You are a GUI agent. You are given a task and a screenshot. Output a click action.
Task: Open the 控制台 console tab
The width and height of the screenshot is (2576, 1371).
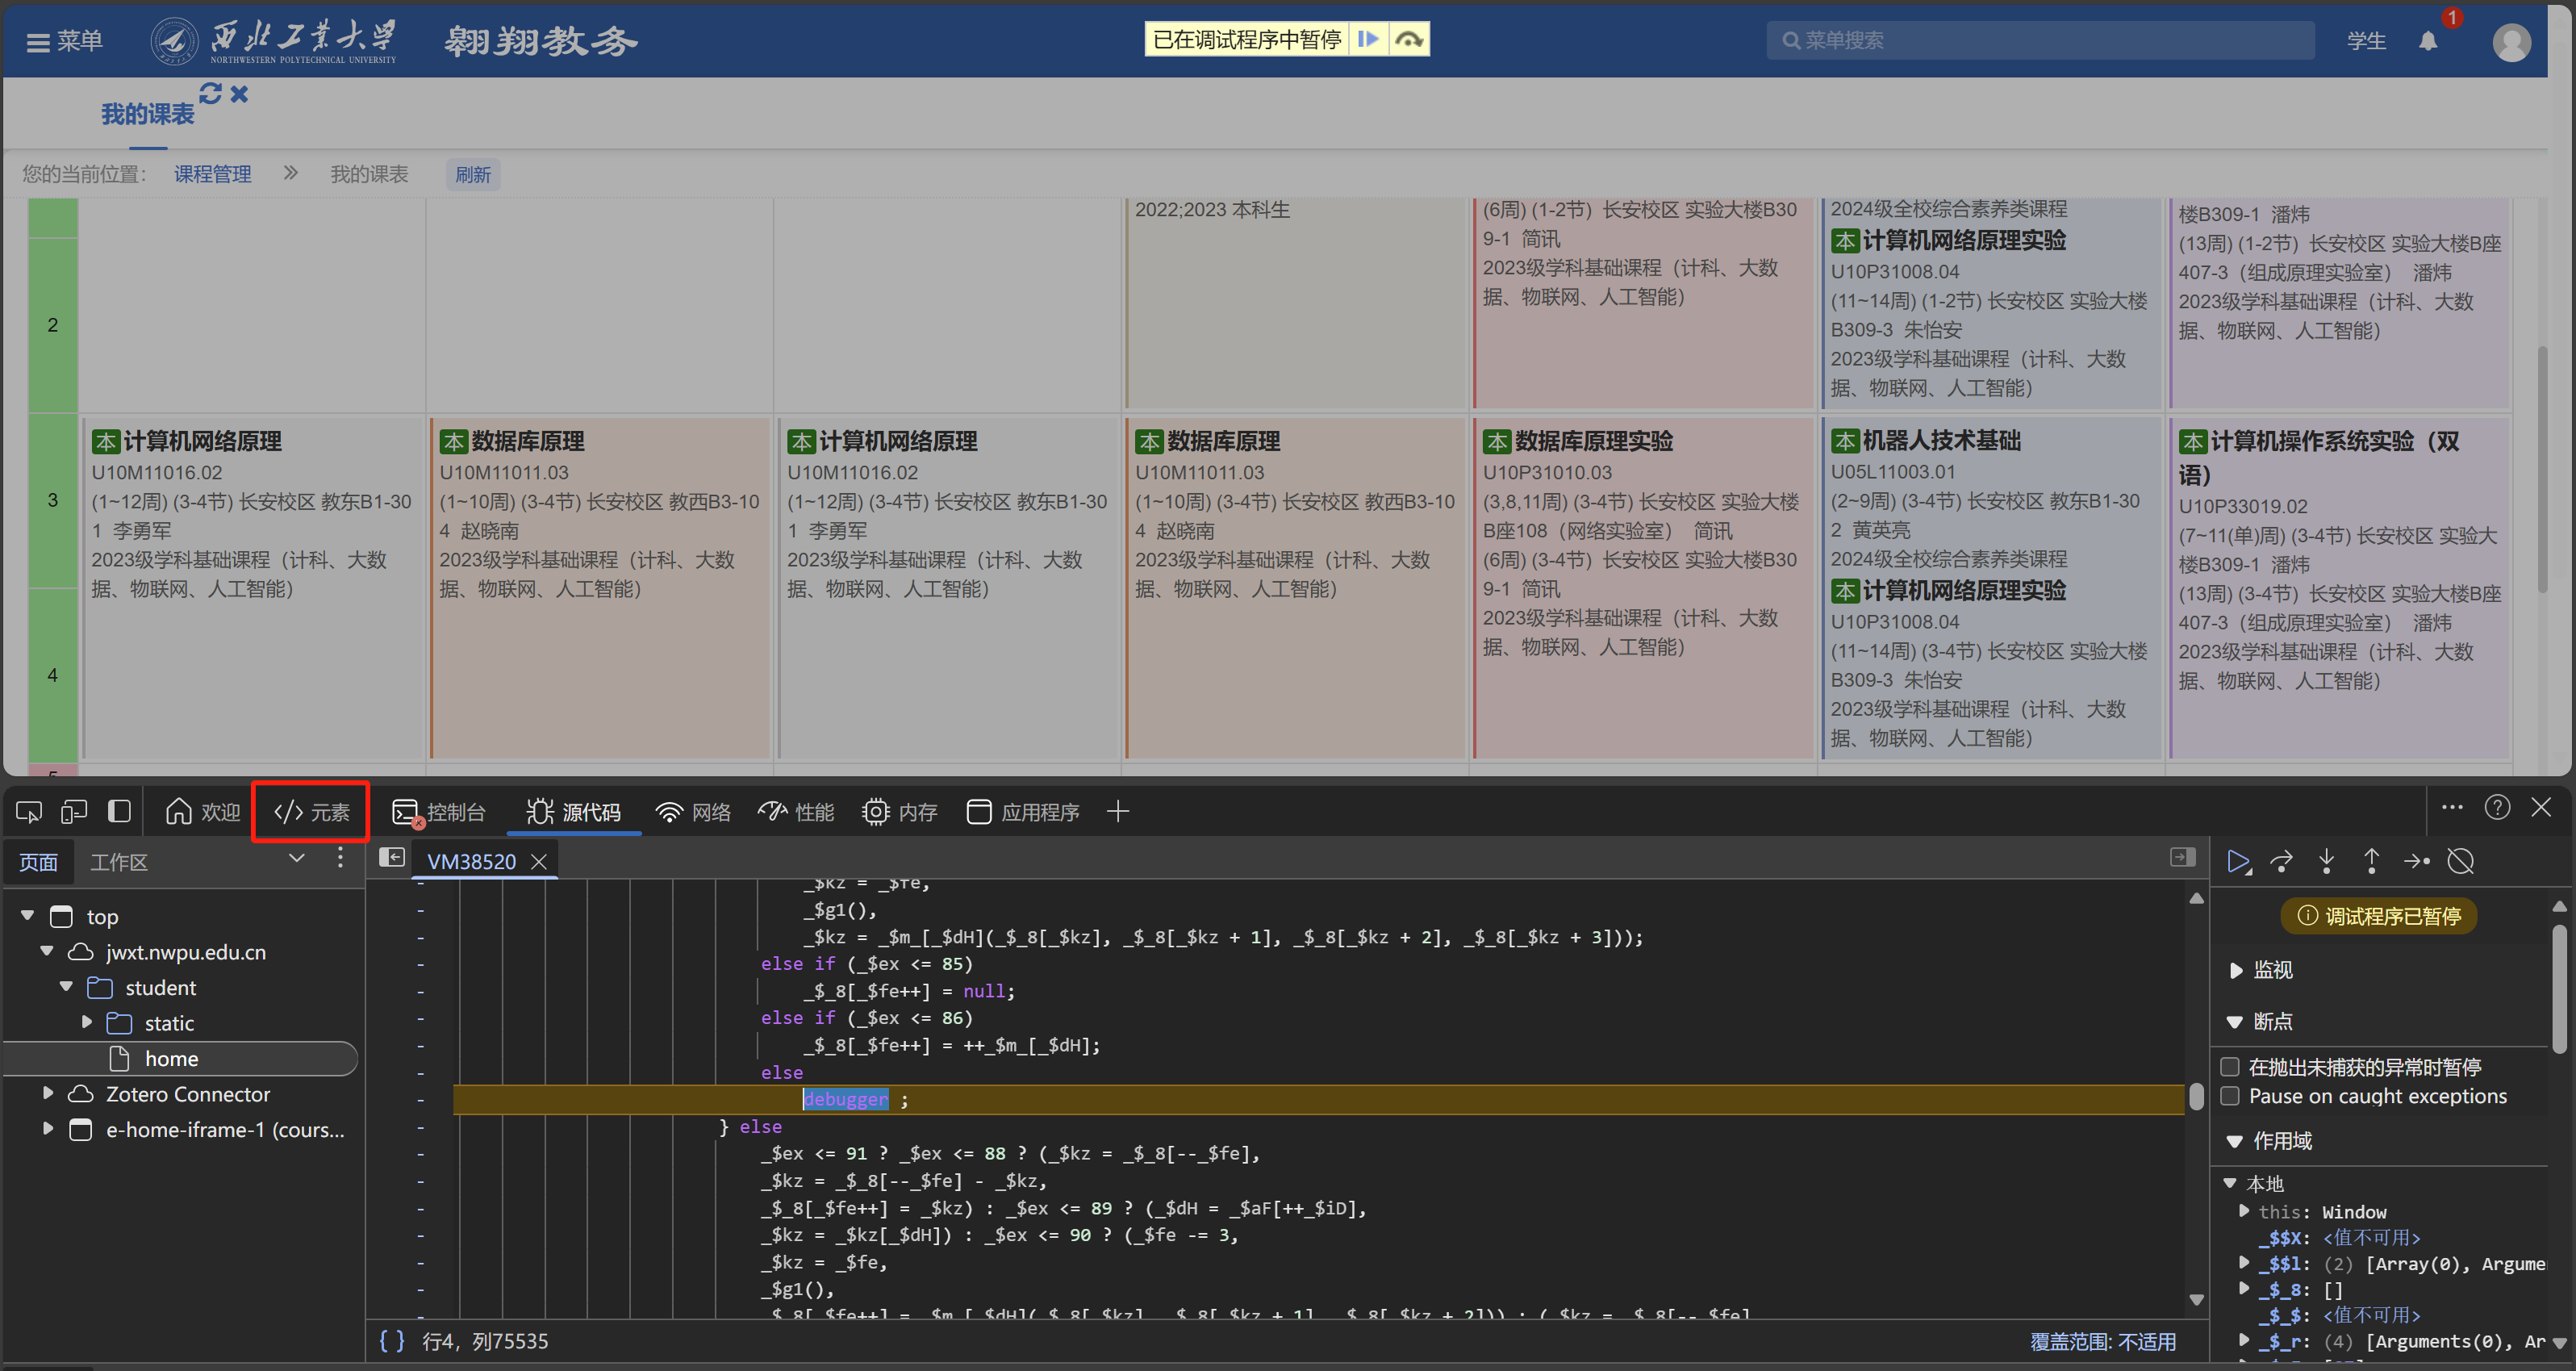439,812
